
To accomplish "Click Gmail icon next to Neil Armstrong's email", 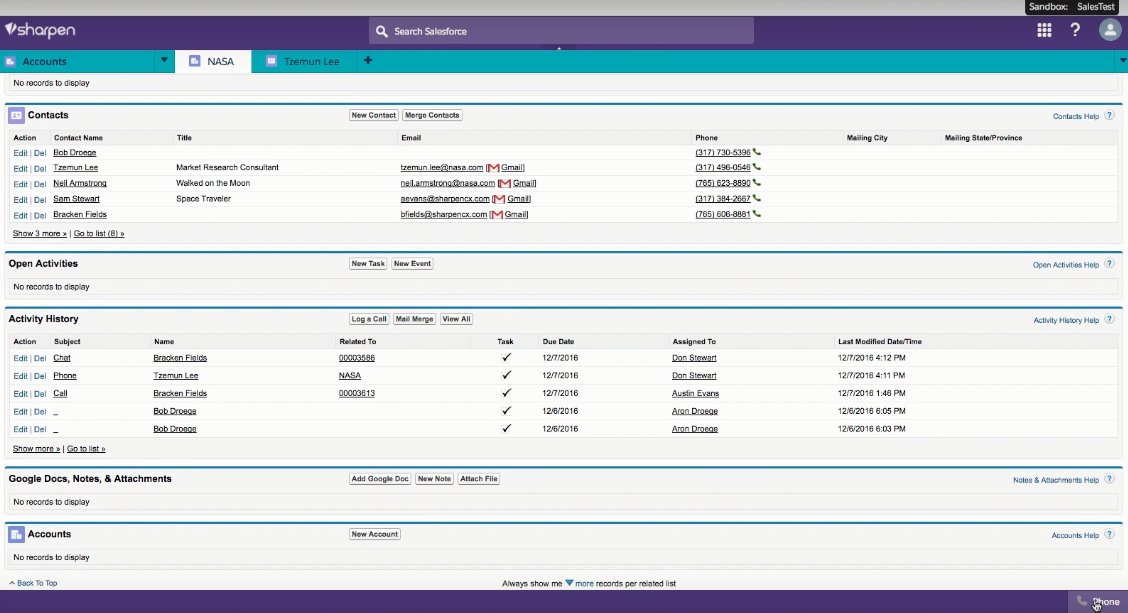I will [505, 184].
